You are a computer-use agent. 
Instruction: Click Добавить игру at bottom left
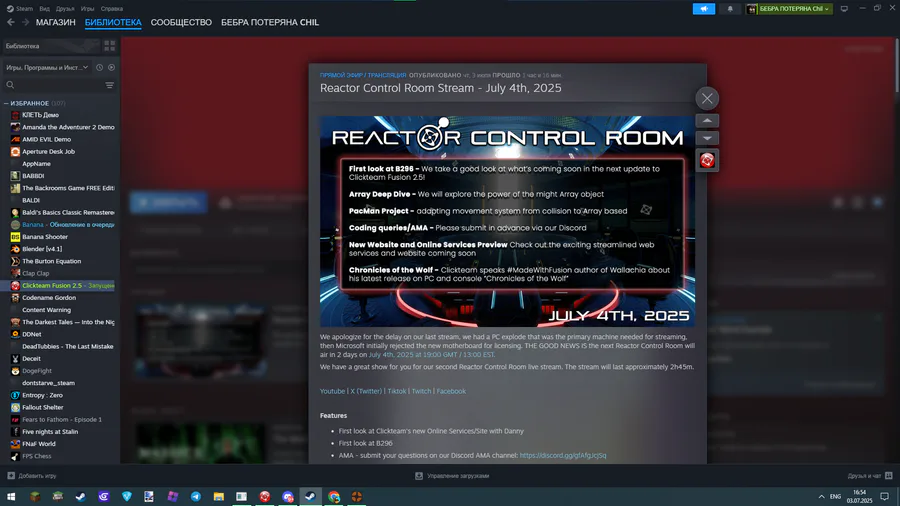coord(32,476)
